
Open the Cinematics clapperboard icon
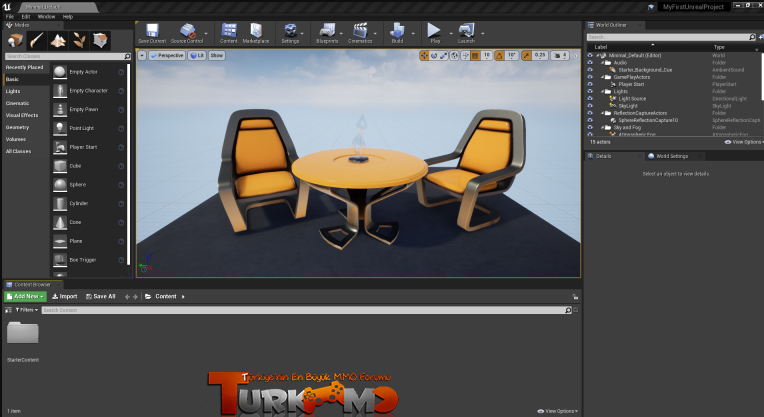[x=360, y=31]
